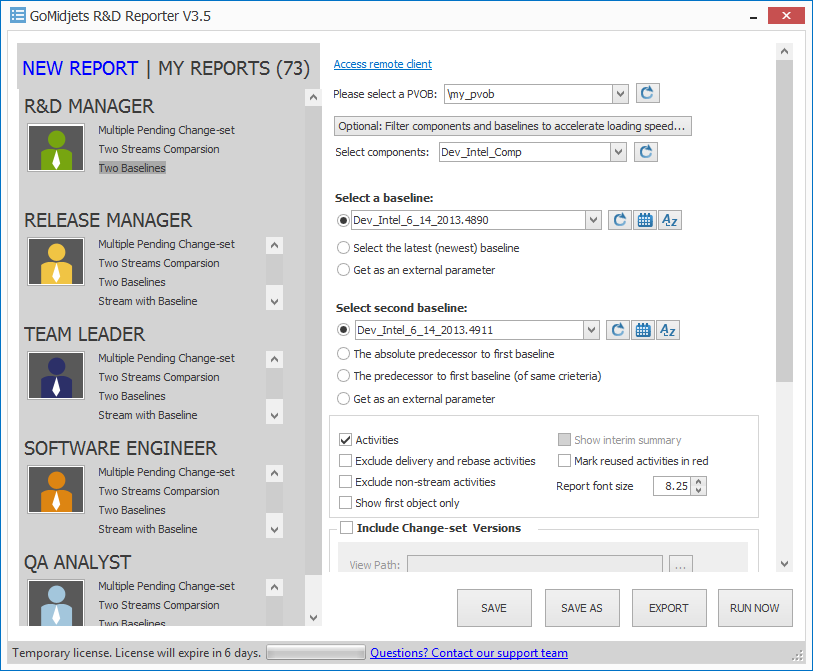
Task: Open the Dev_Intel_Comp components dropdown
Action: 619,152
